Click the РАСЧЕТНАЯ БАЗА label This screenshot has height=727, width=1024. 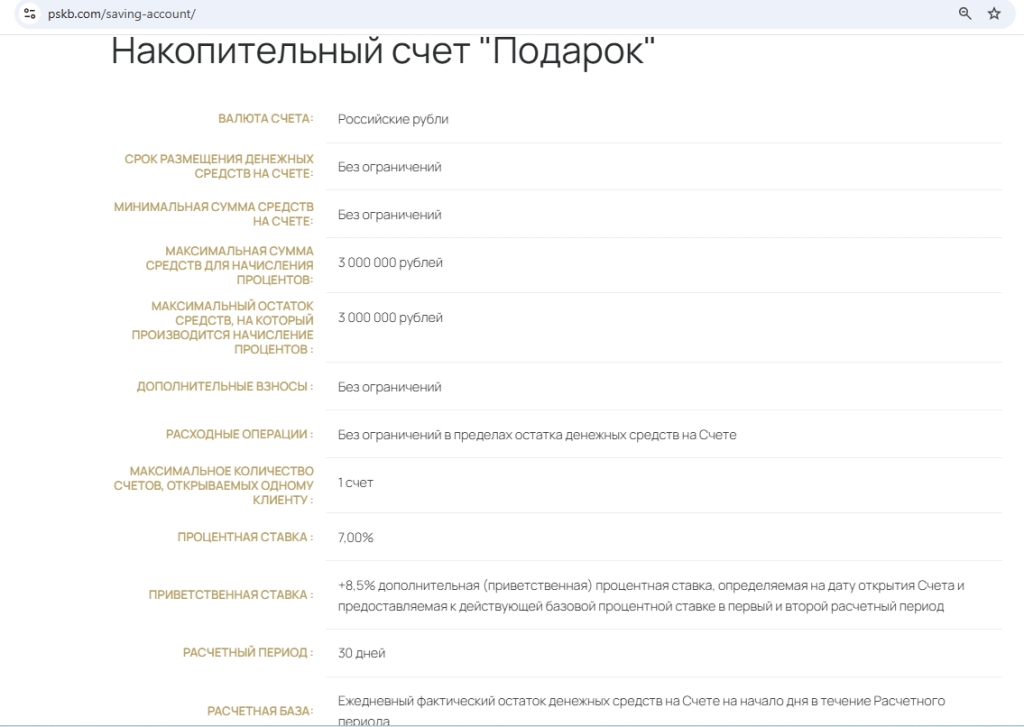click(260, 711)
